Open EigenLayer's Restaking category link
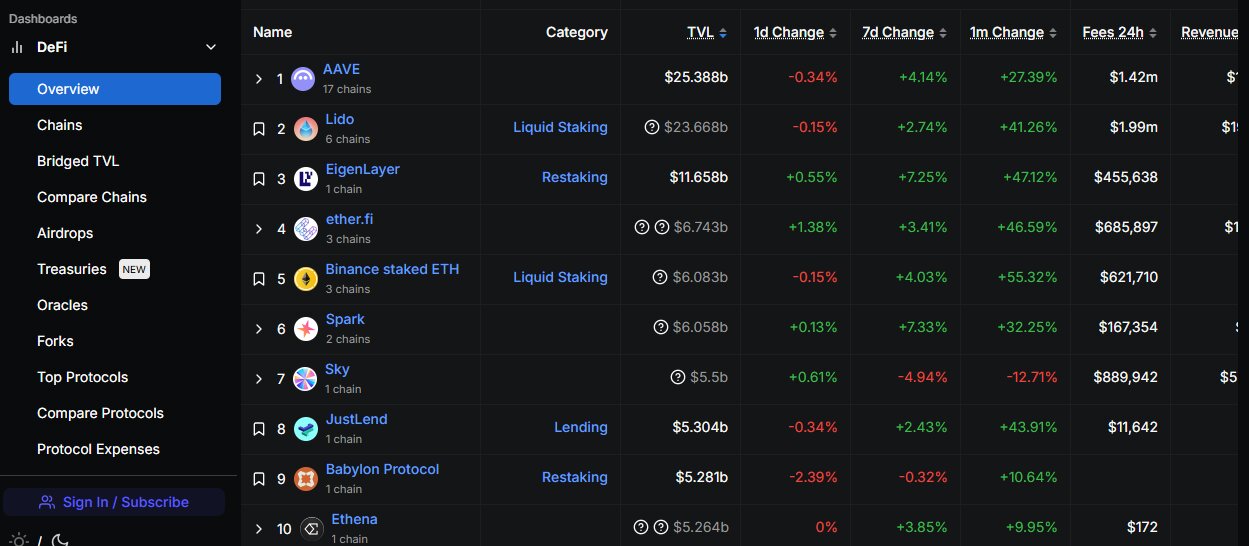1249x546 pixels. pyautogui.click(x=575, y=177)
